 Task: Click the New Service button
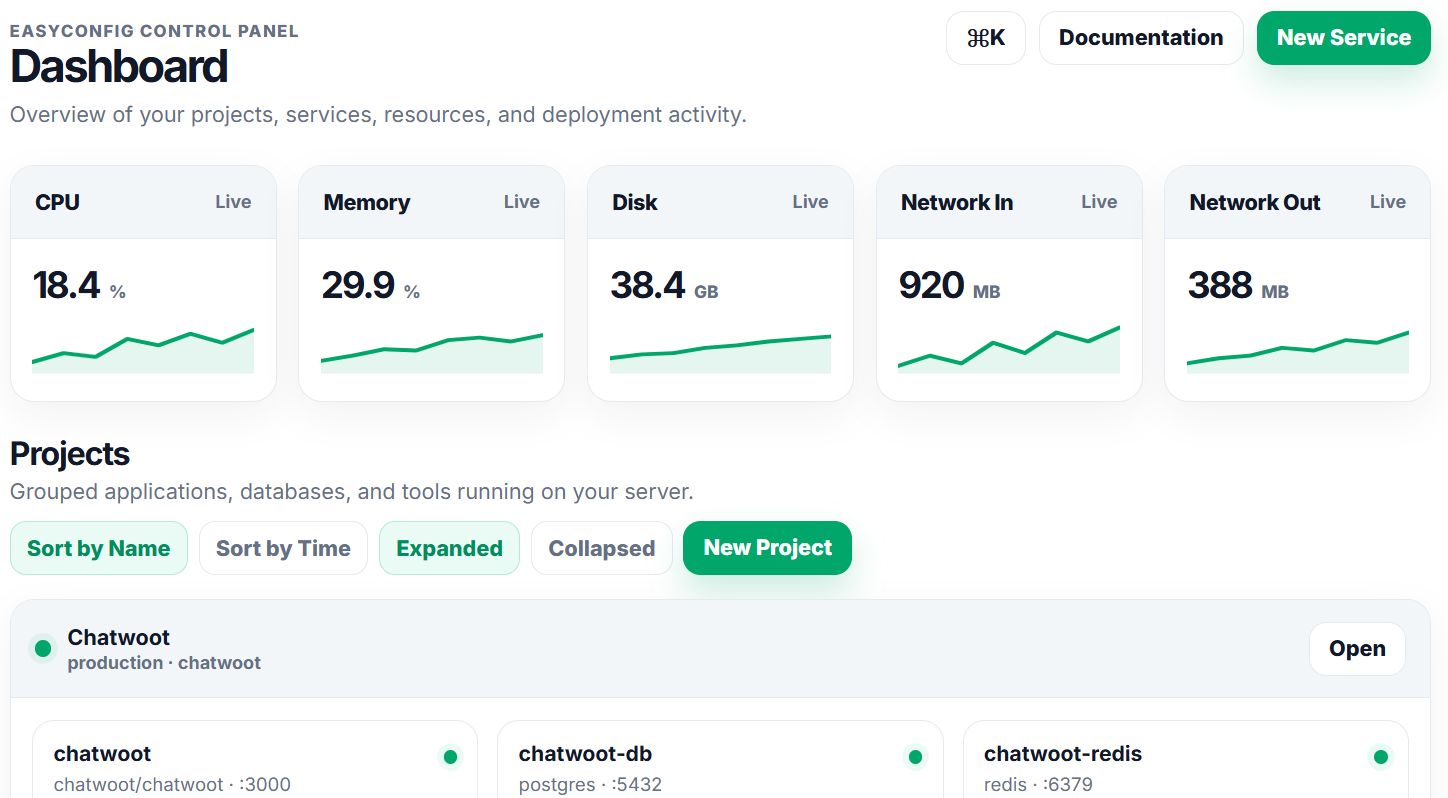click(x=1344, y=38)
